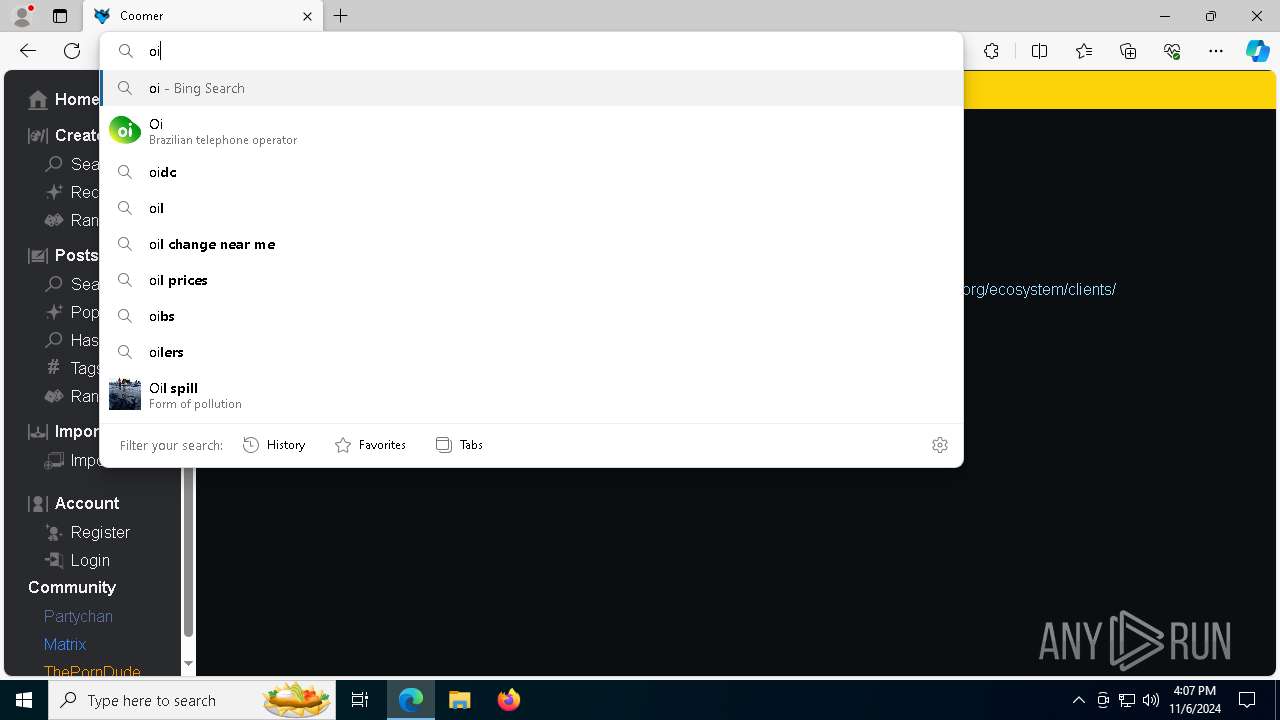Open Split screen view icon
Image resolution: width=1280 pixels, height=720 pixels.
tap(1039, 51)
